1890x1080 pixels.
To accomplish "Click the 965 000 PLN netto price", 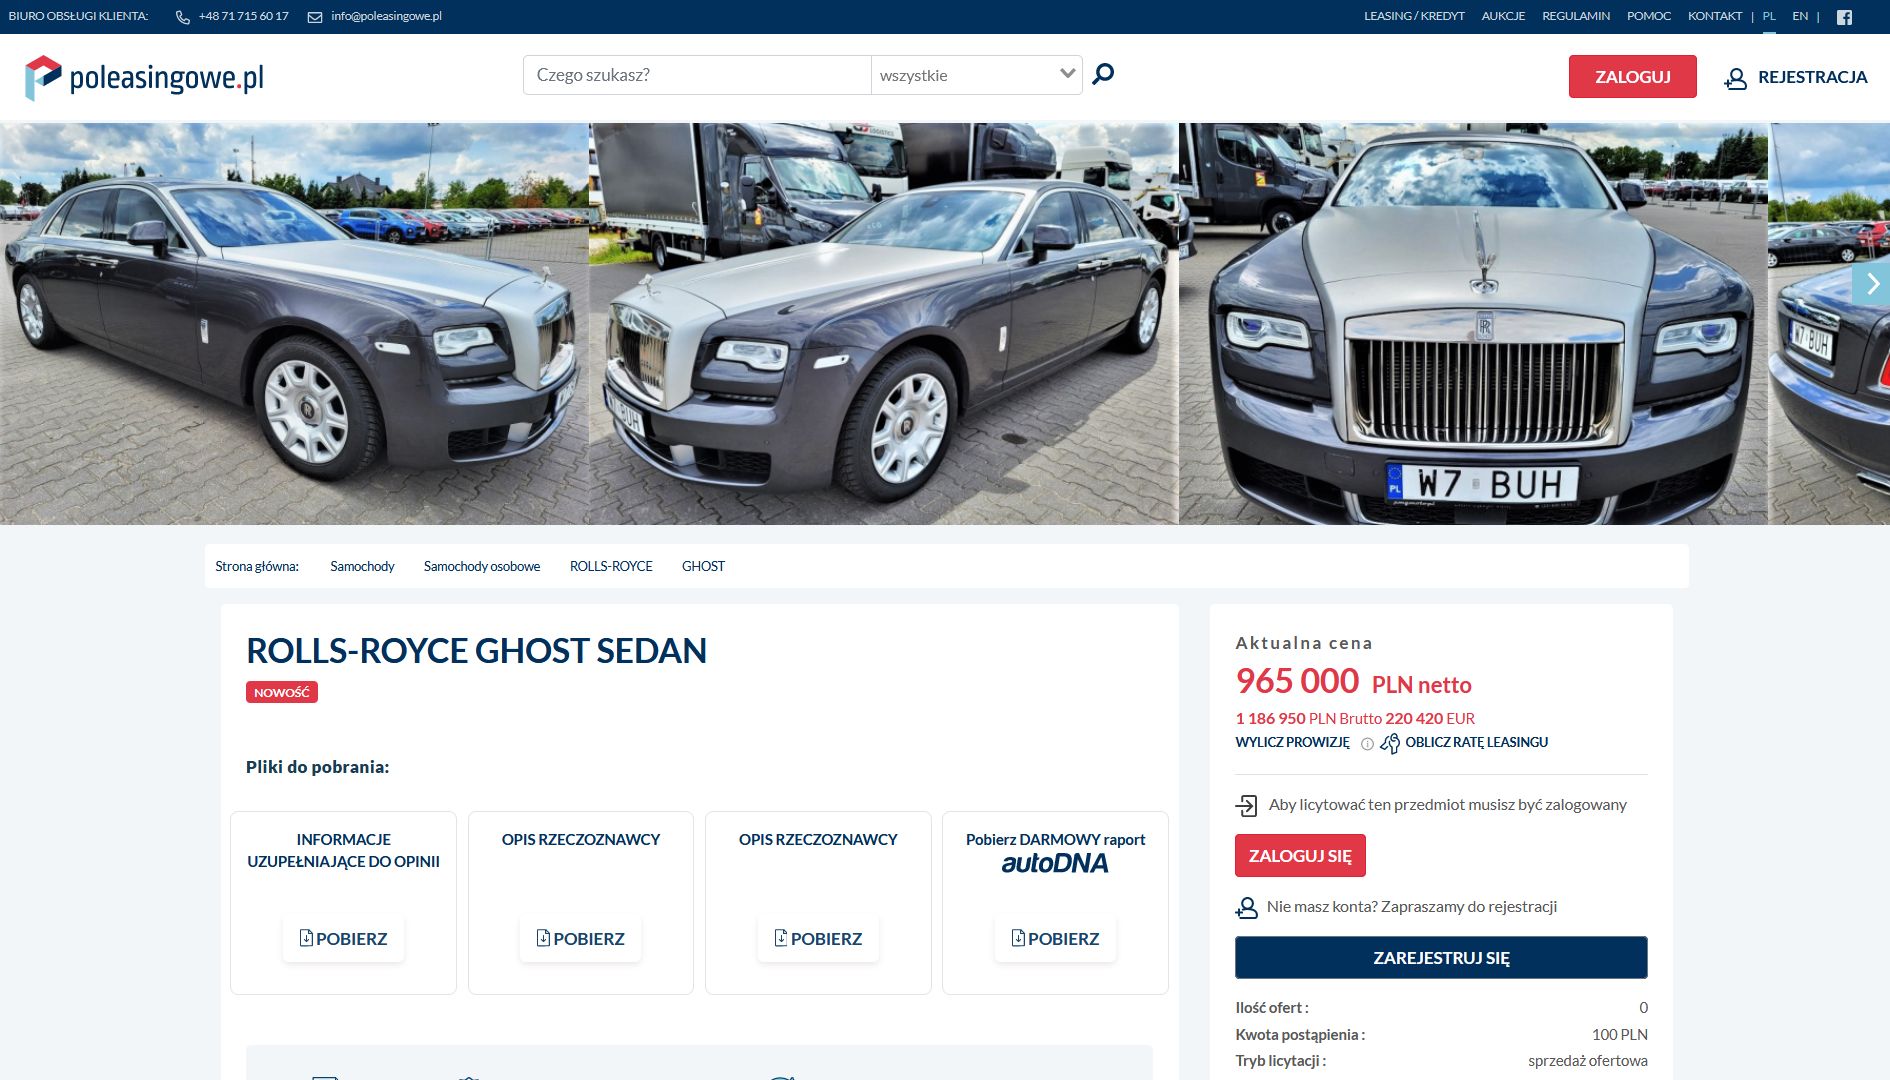I will (x=1353, y=682).
